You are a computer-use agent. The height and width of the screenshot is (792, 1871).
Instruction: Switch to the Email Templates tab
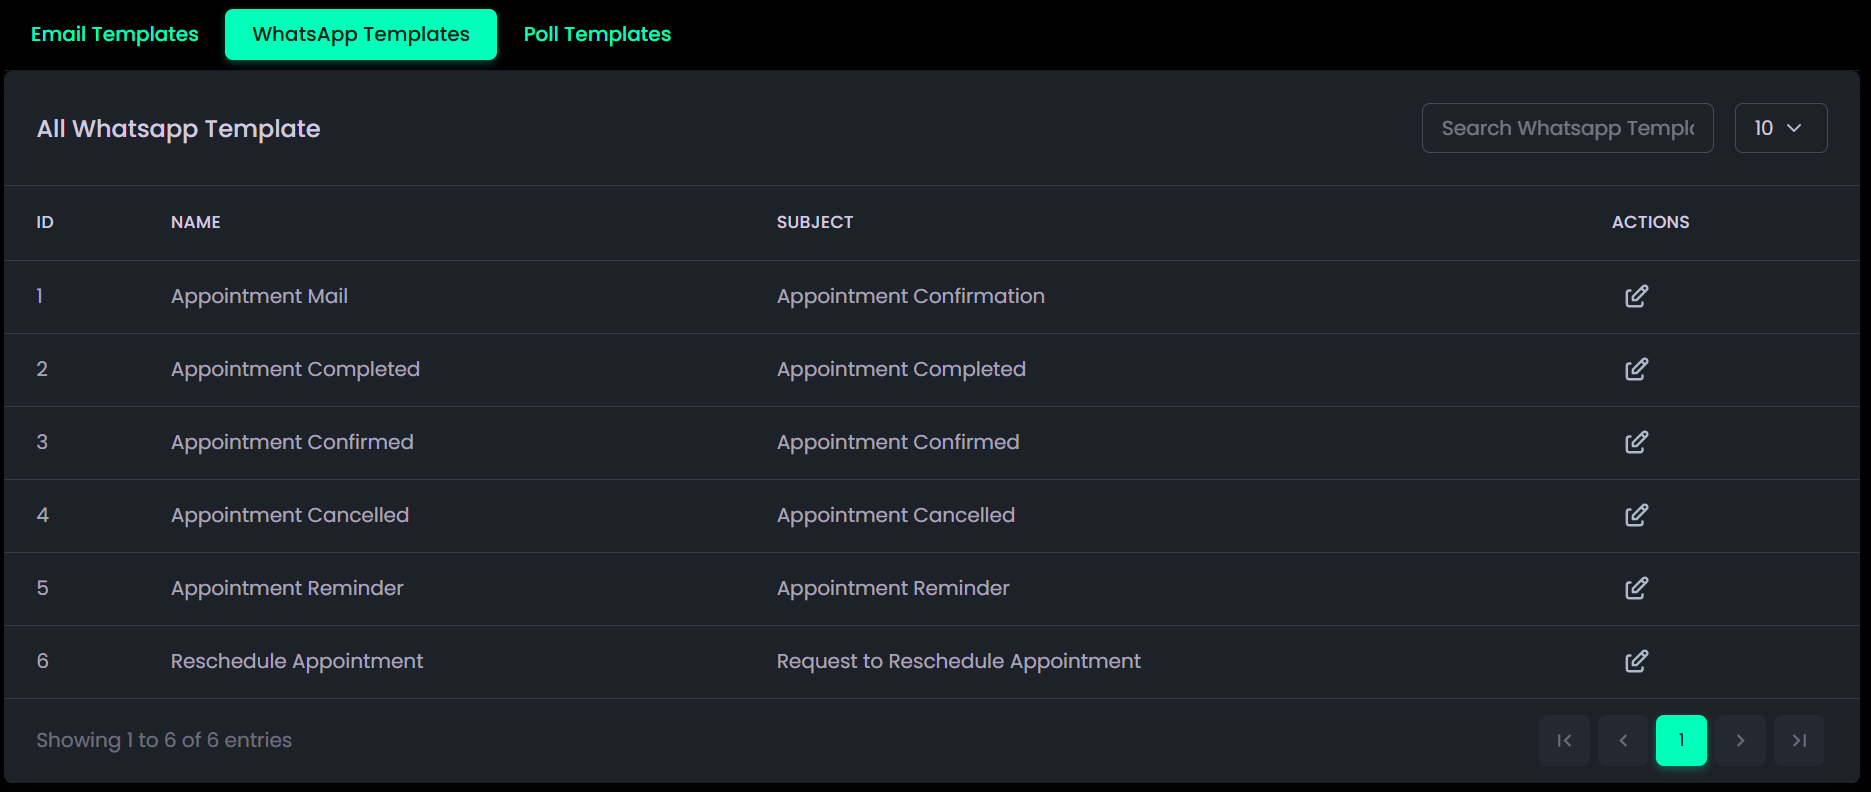115,34
